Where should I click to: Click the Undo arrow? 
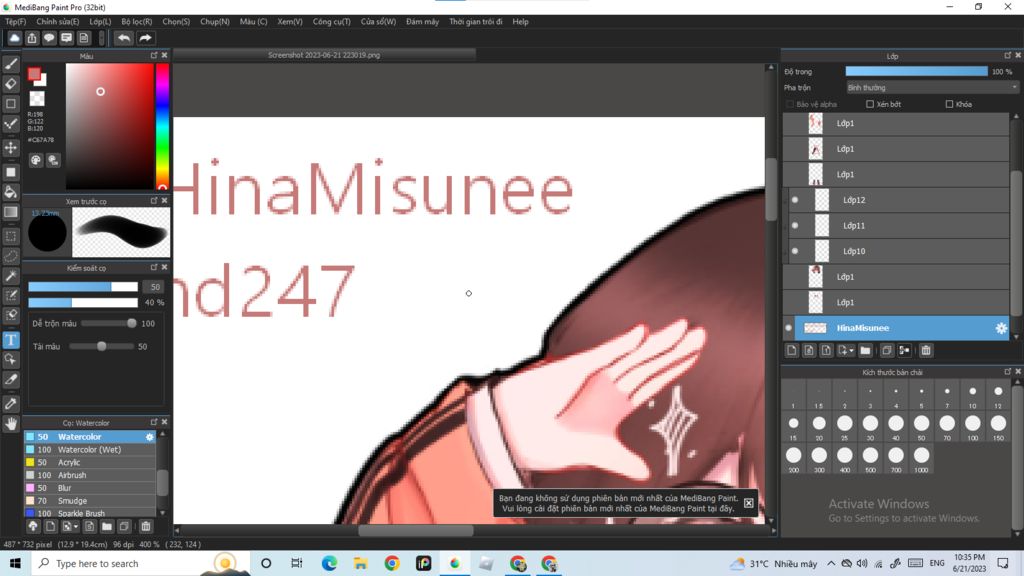[x=123, y=38]
